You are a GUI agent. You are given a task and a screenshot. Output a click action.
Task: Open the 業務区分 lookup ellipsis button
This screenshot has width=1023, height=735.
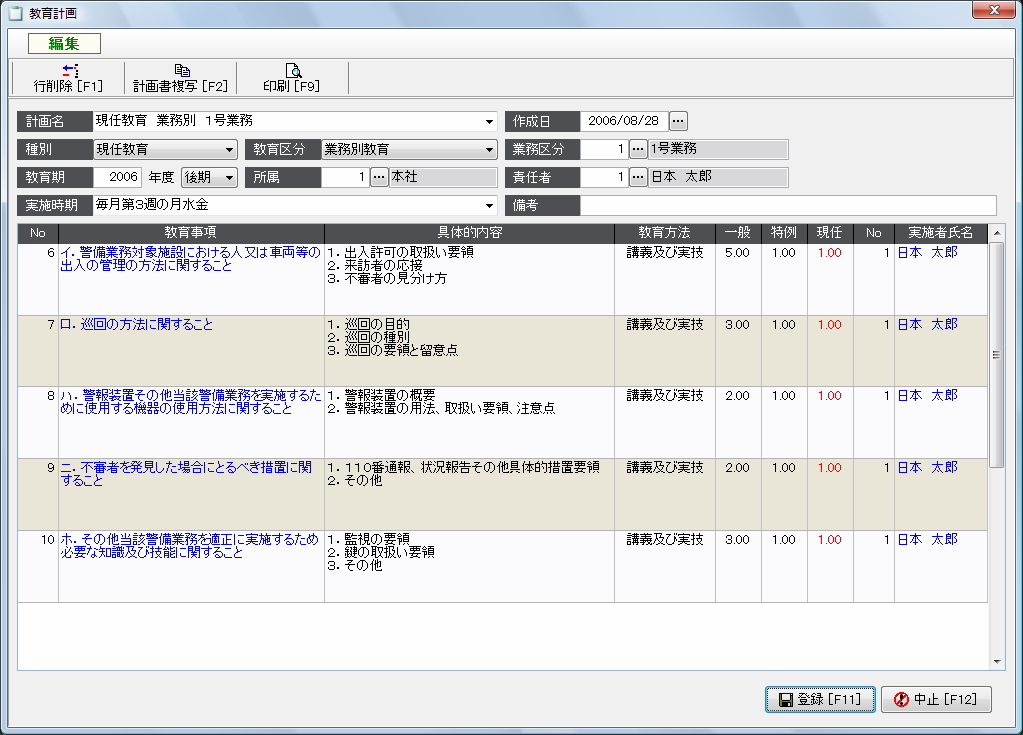(638, 149)
